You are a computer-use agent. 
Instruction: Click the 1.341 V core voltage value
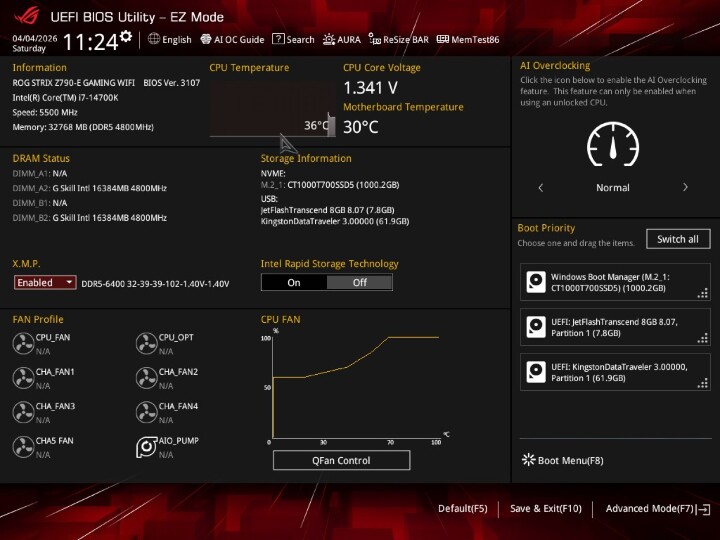click(x=370, y=88)
